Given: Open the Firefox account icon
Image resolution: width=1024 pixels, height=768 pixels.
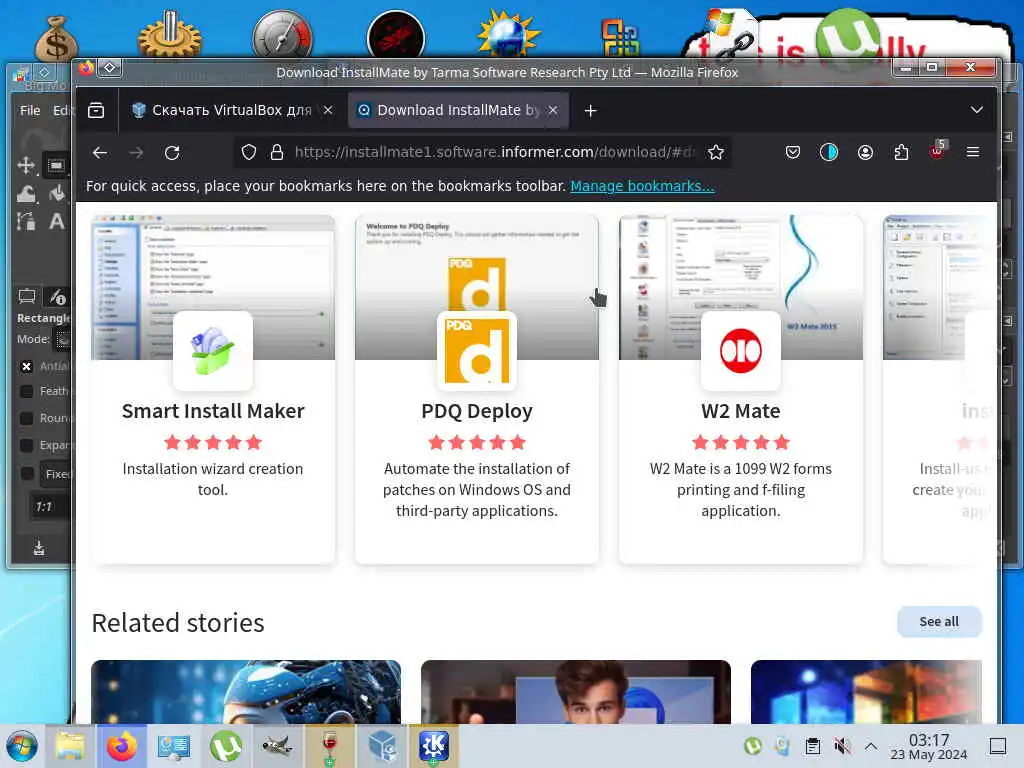Looking at the screenshot, I should coord(865,153).
